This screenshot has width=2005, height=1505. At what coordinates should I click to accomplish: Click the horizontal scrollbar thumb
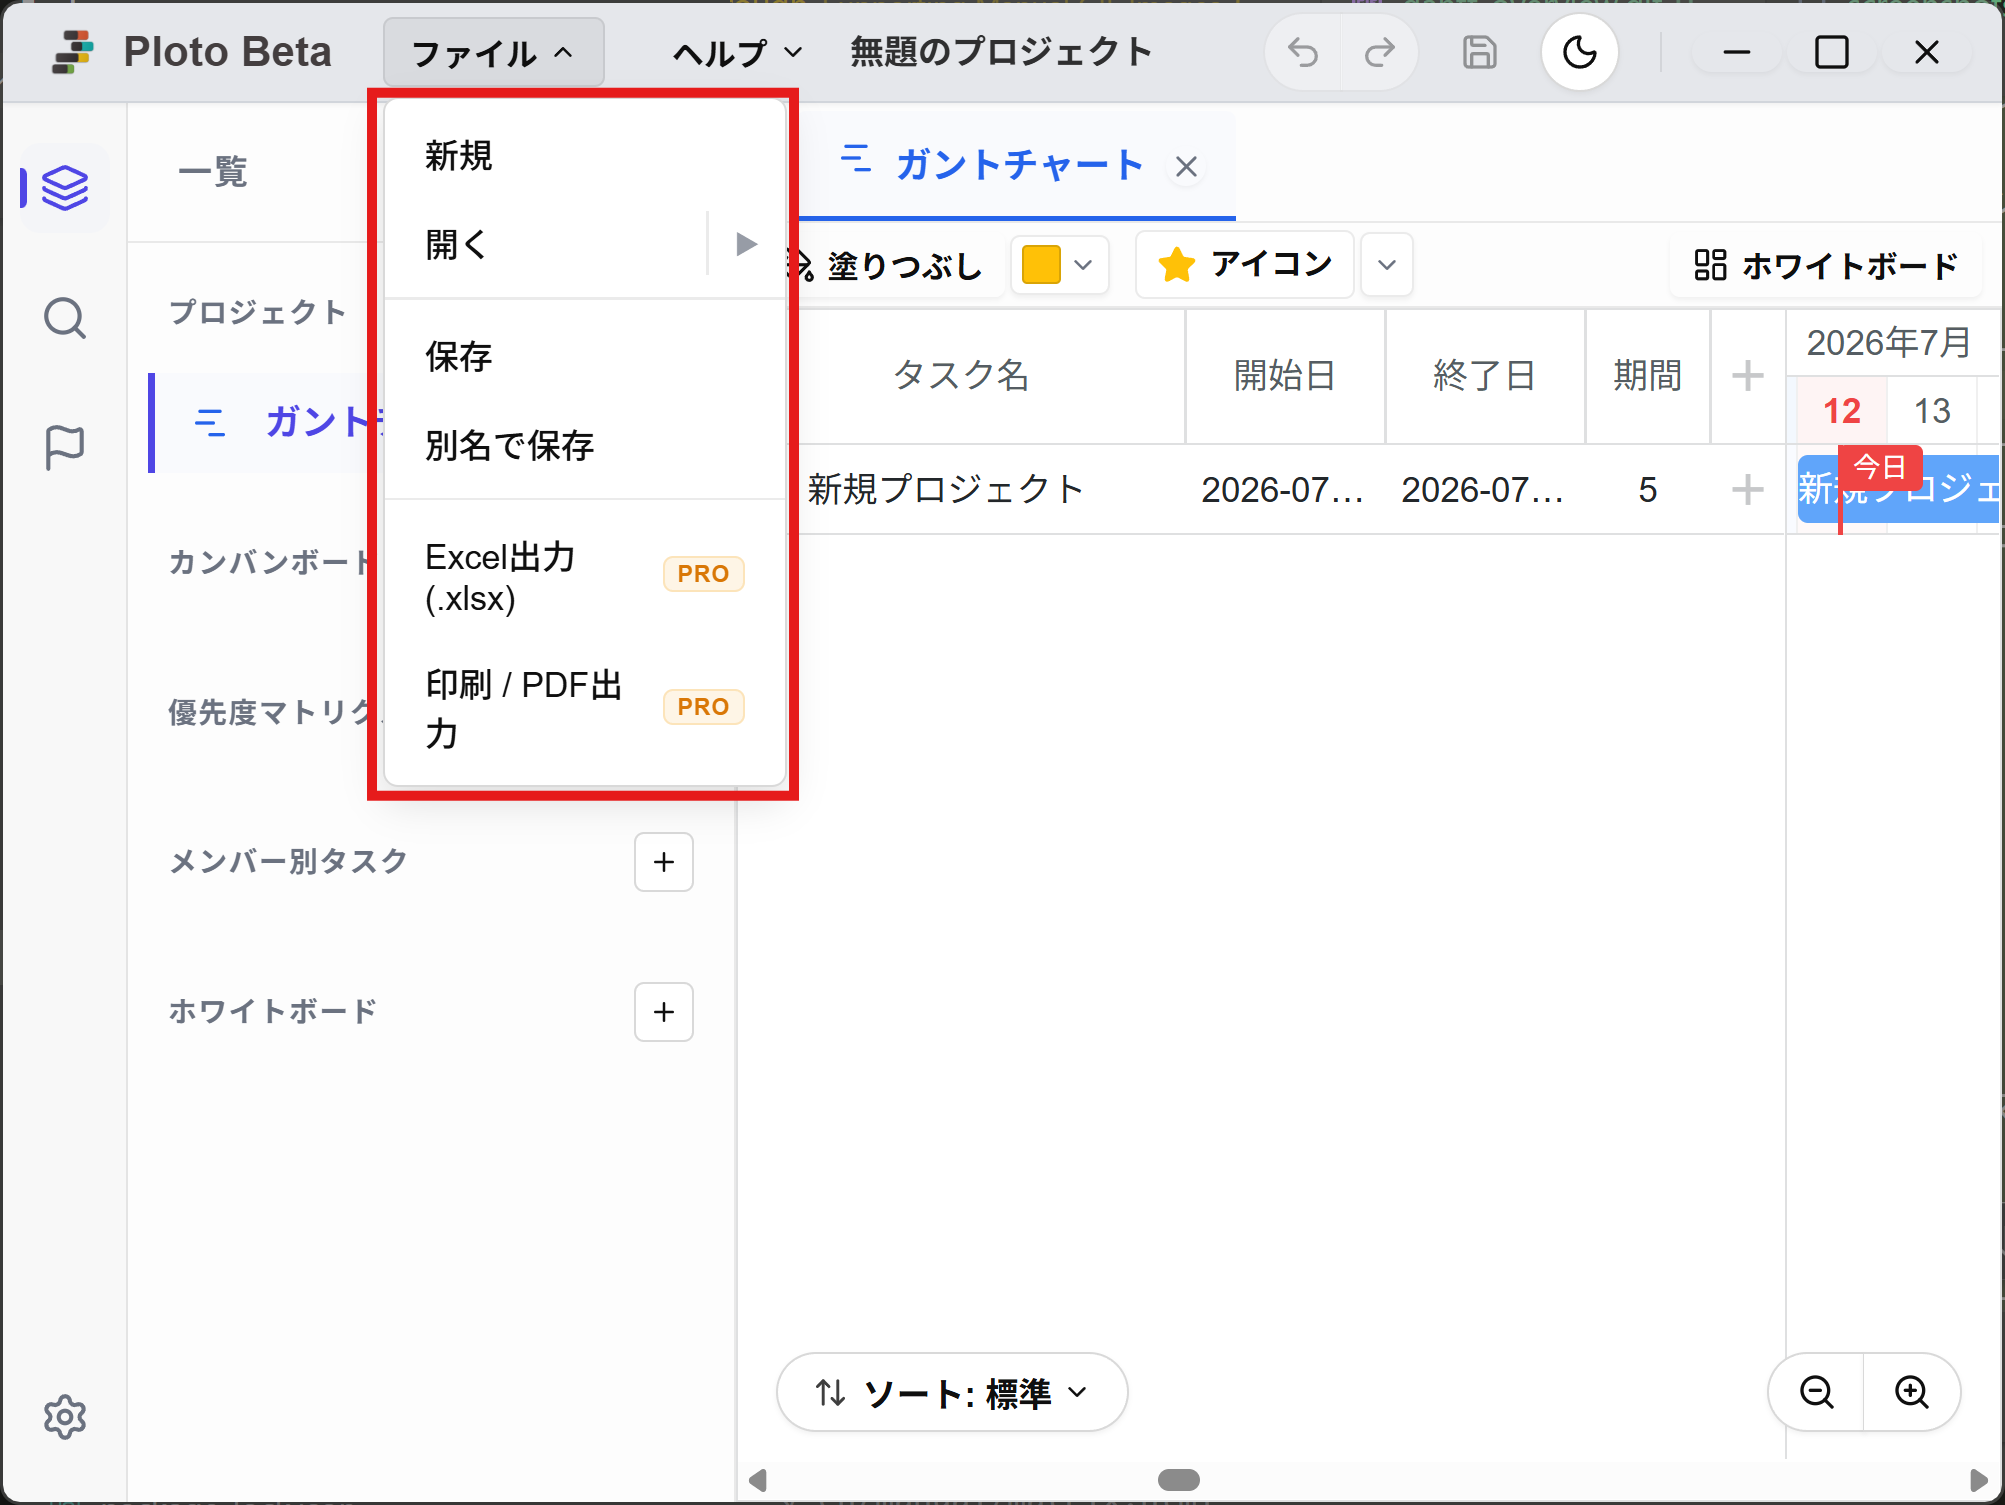tap(1179, 1479)
